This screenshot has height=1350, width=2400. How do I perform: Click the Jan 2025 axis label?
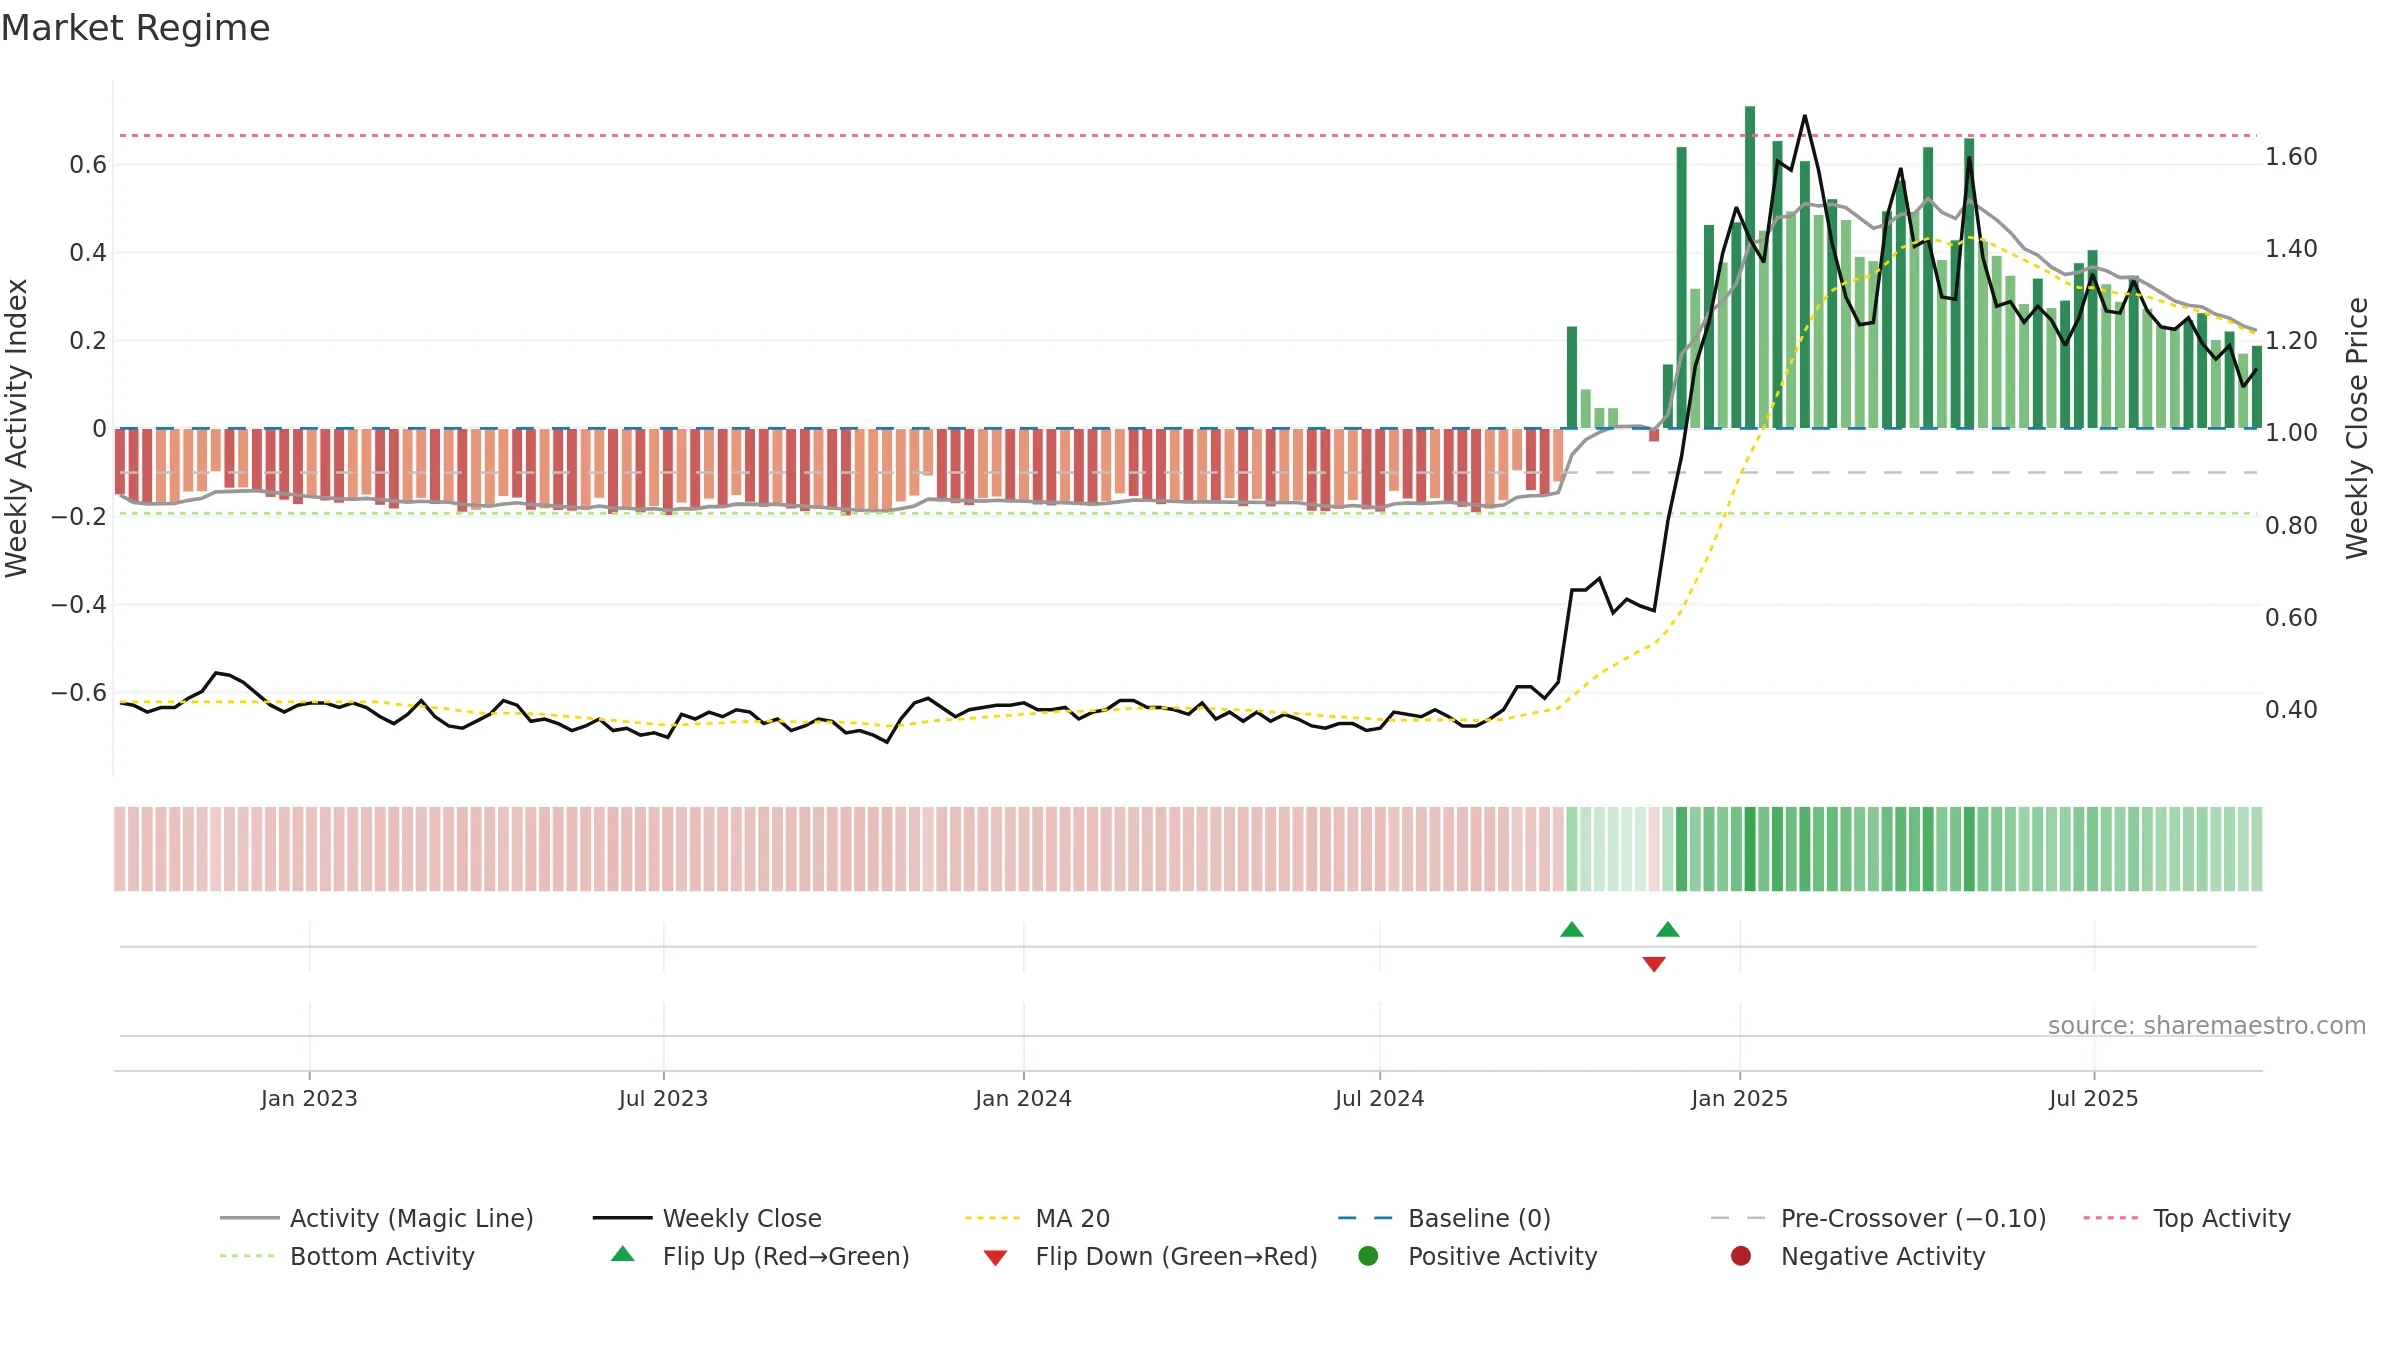coord(1739,1098)
